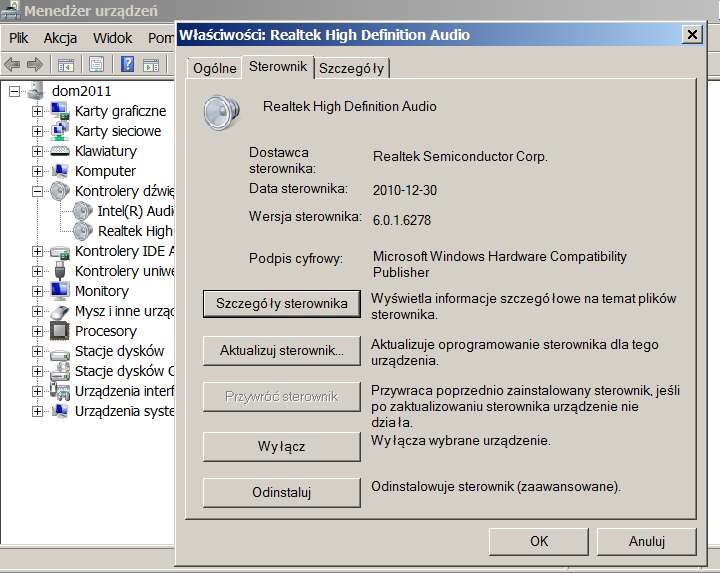Screen dimensions: 720x573
Task: Expand the Stacje dysków node
Action: [x=38, y=351]
